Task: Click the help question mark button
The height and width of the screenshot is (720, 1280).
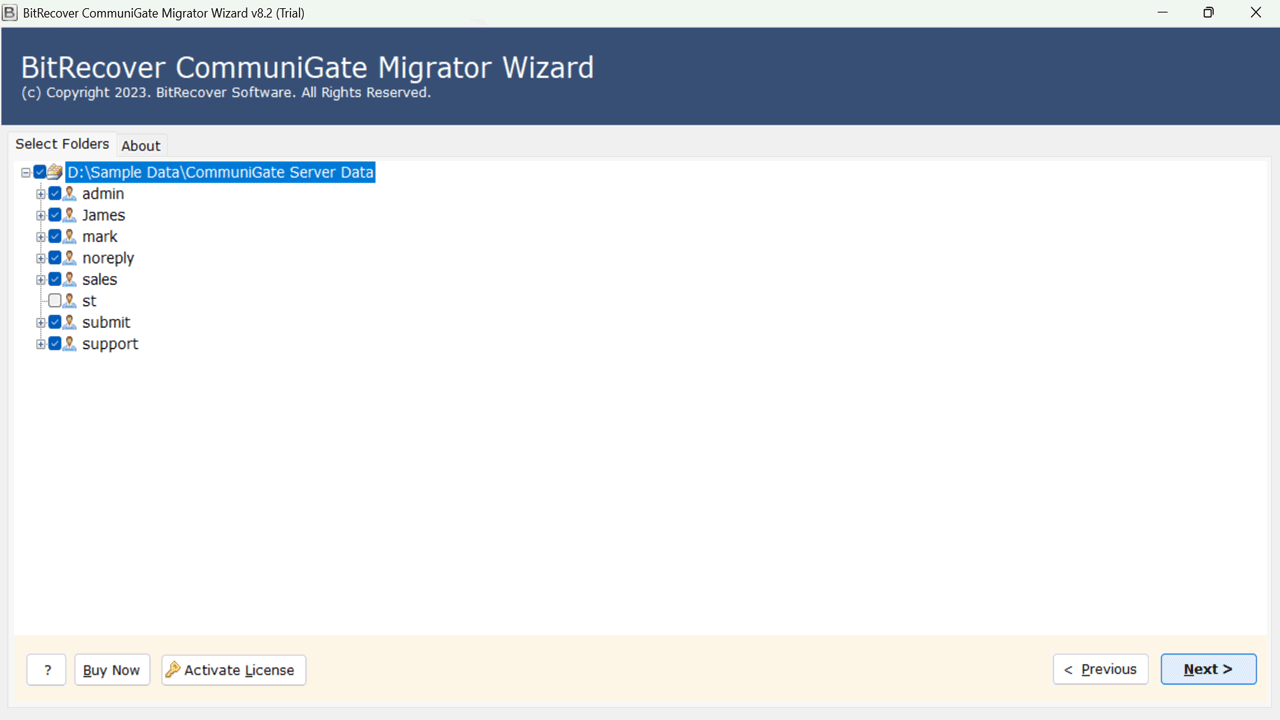Action: coord(47,670)
